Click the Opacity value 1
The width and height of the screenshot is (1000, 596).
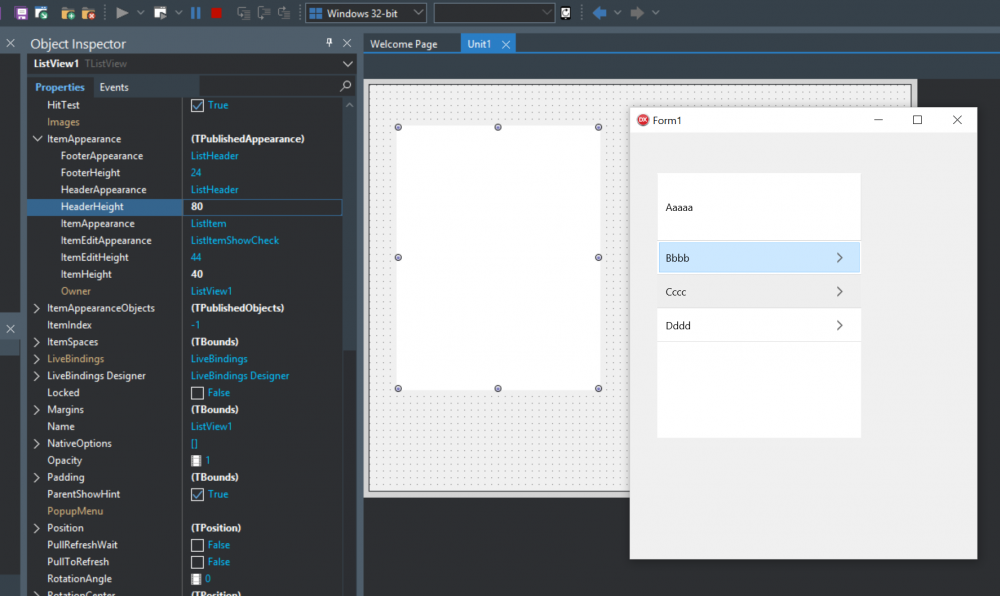pyautogui.click(x=207, y=460)
